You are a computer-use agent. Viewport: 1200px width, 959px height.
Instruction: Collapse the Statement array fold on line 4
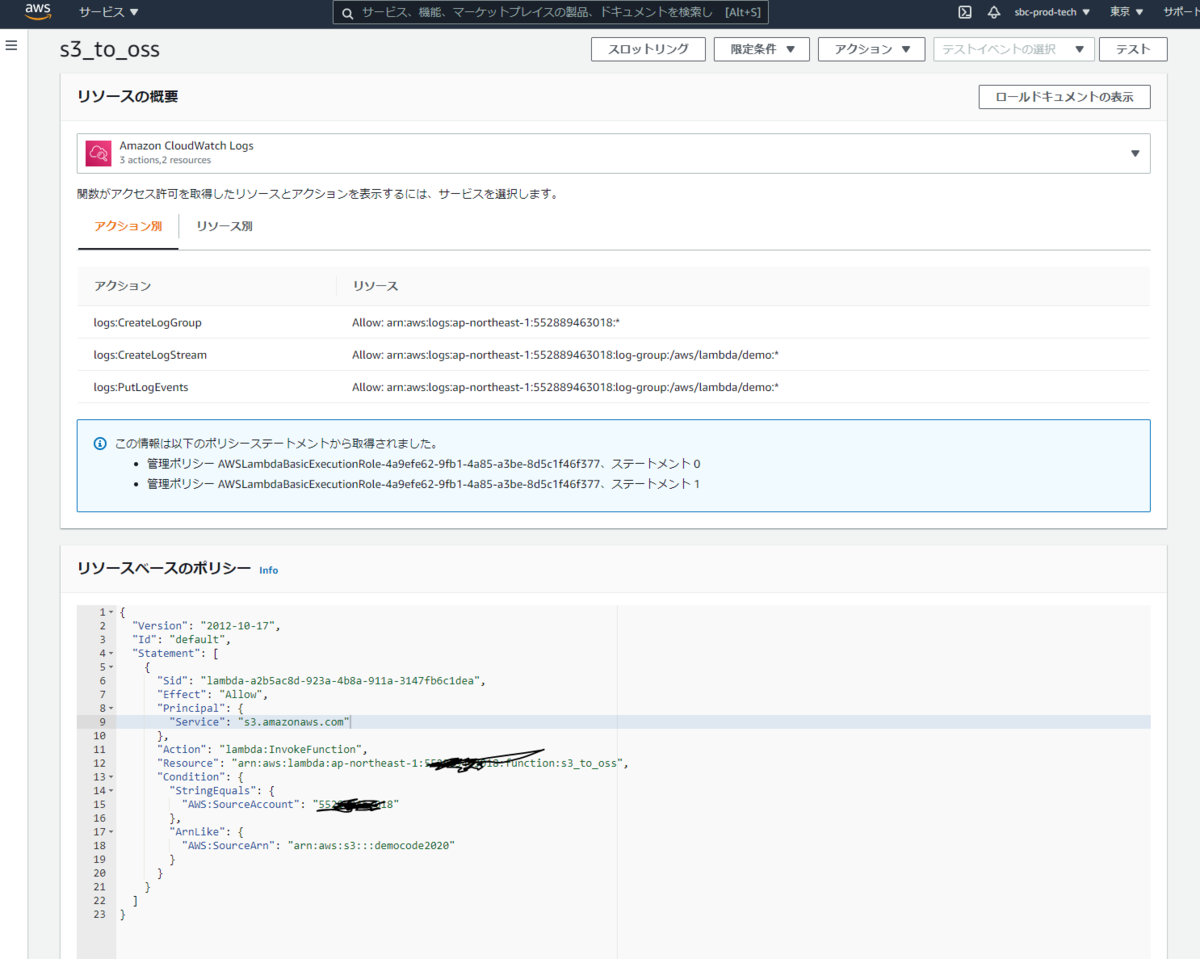111,653
